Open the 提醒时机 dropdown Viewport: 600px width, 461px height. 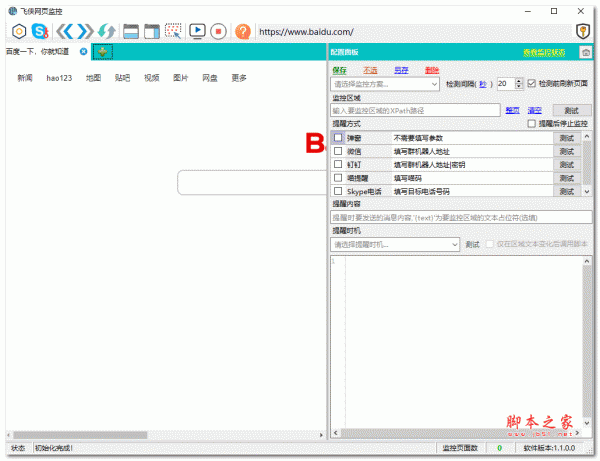pyautogui.click(x=395, y=244)
